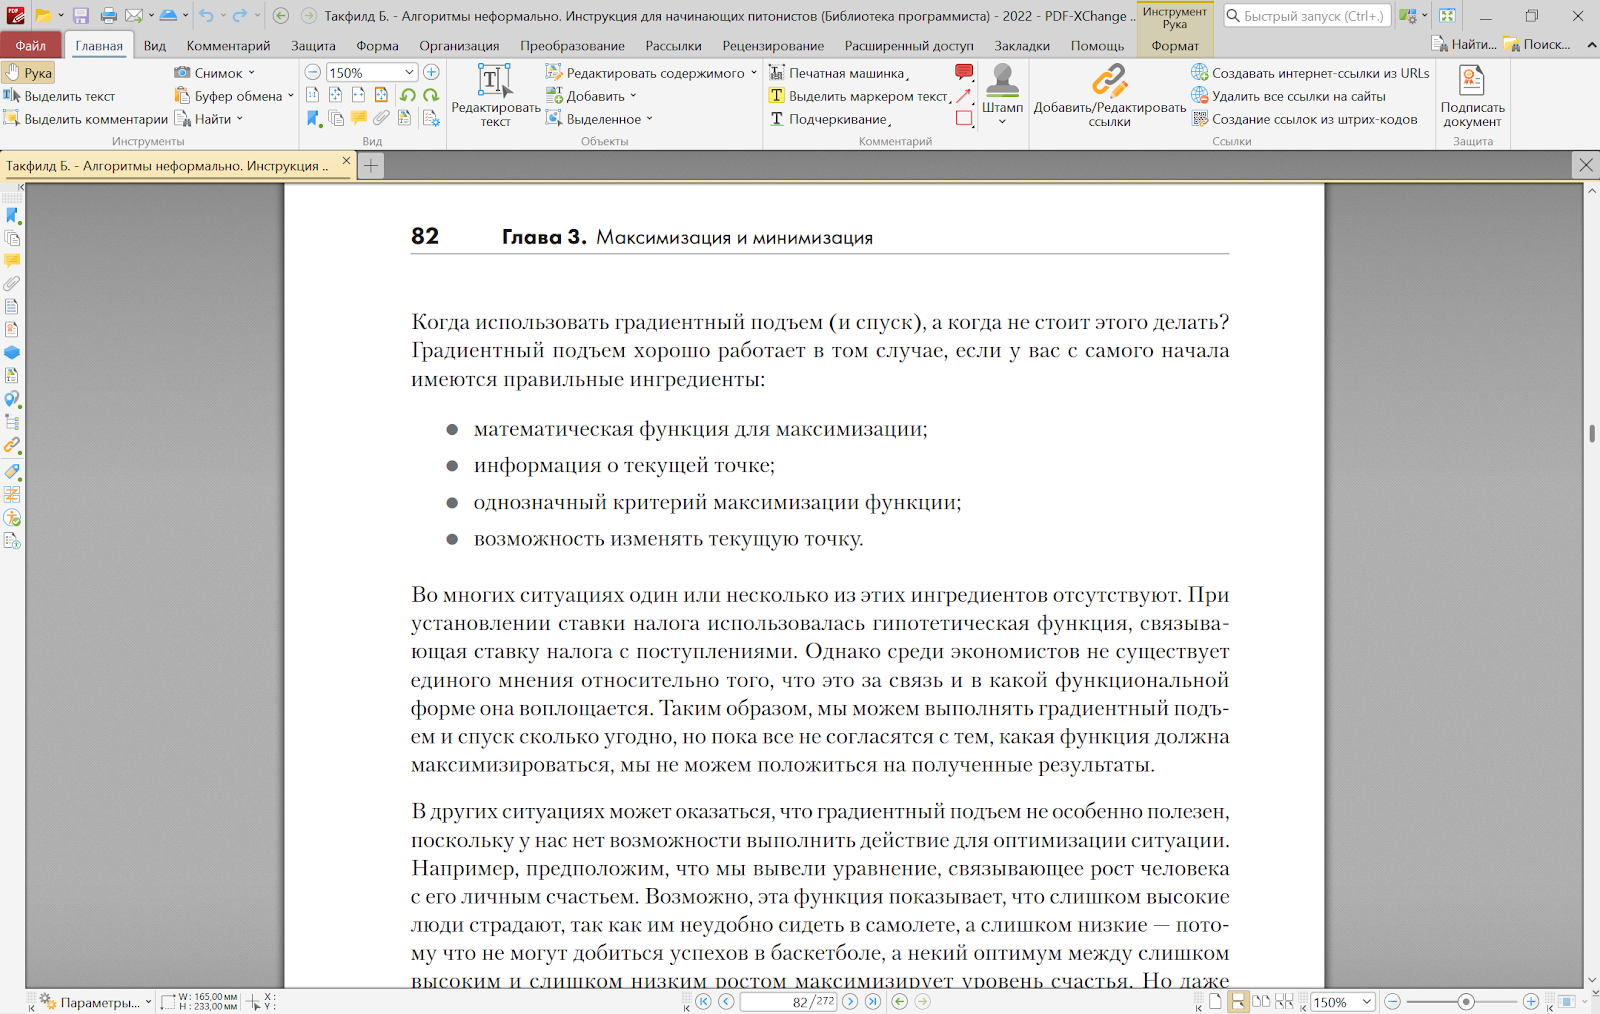Click Edit Text (Редактировать текст) tool
1600x1014 pixels.
495,95
